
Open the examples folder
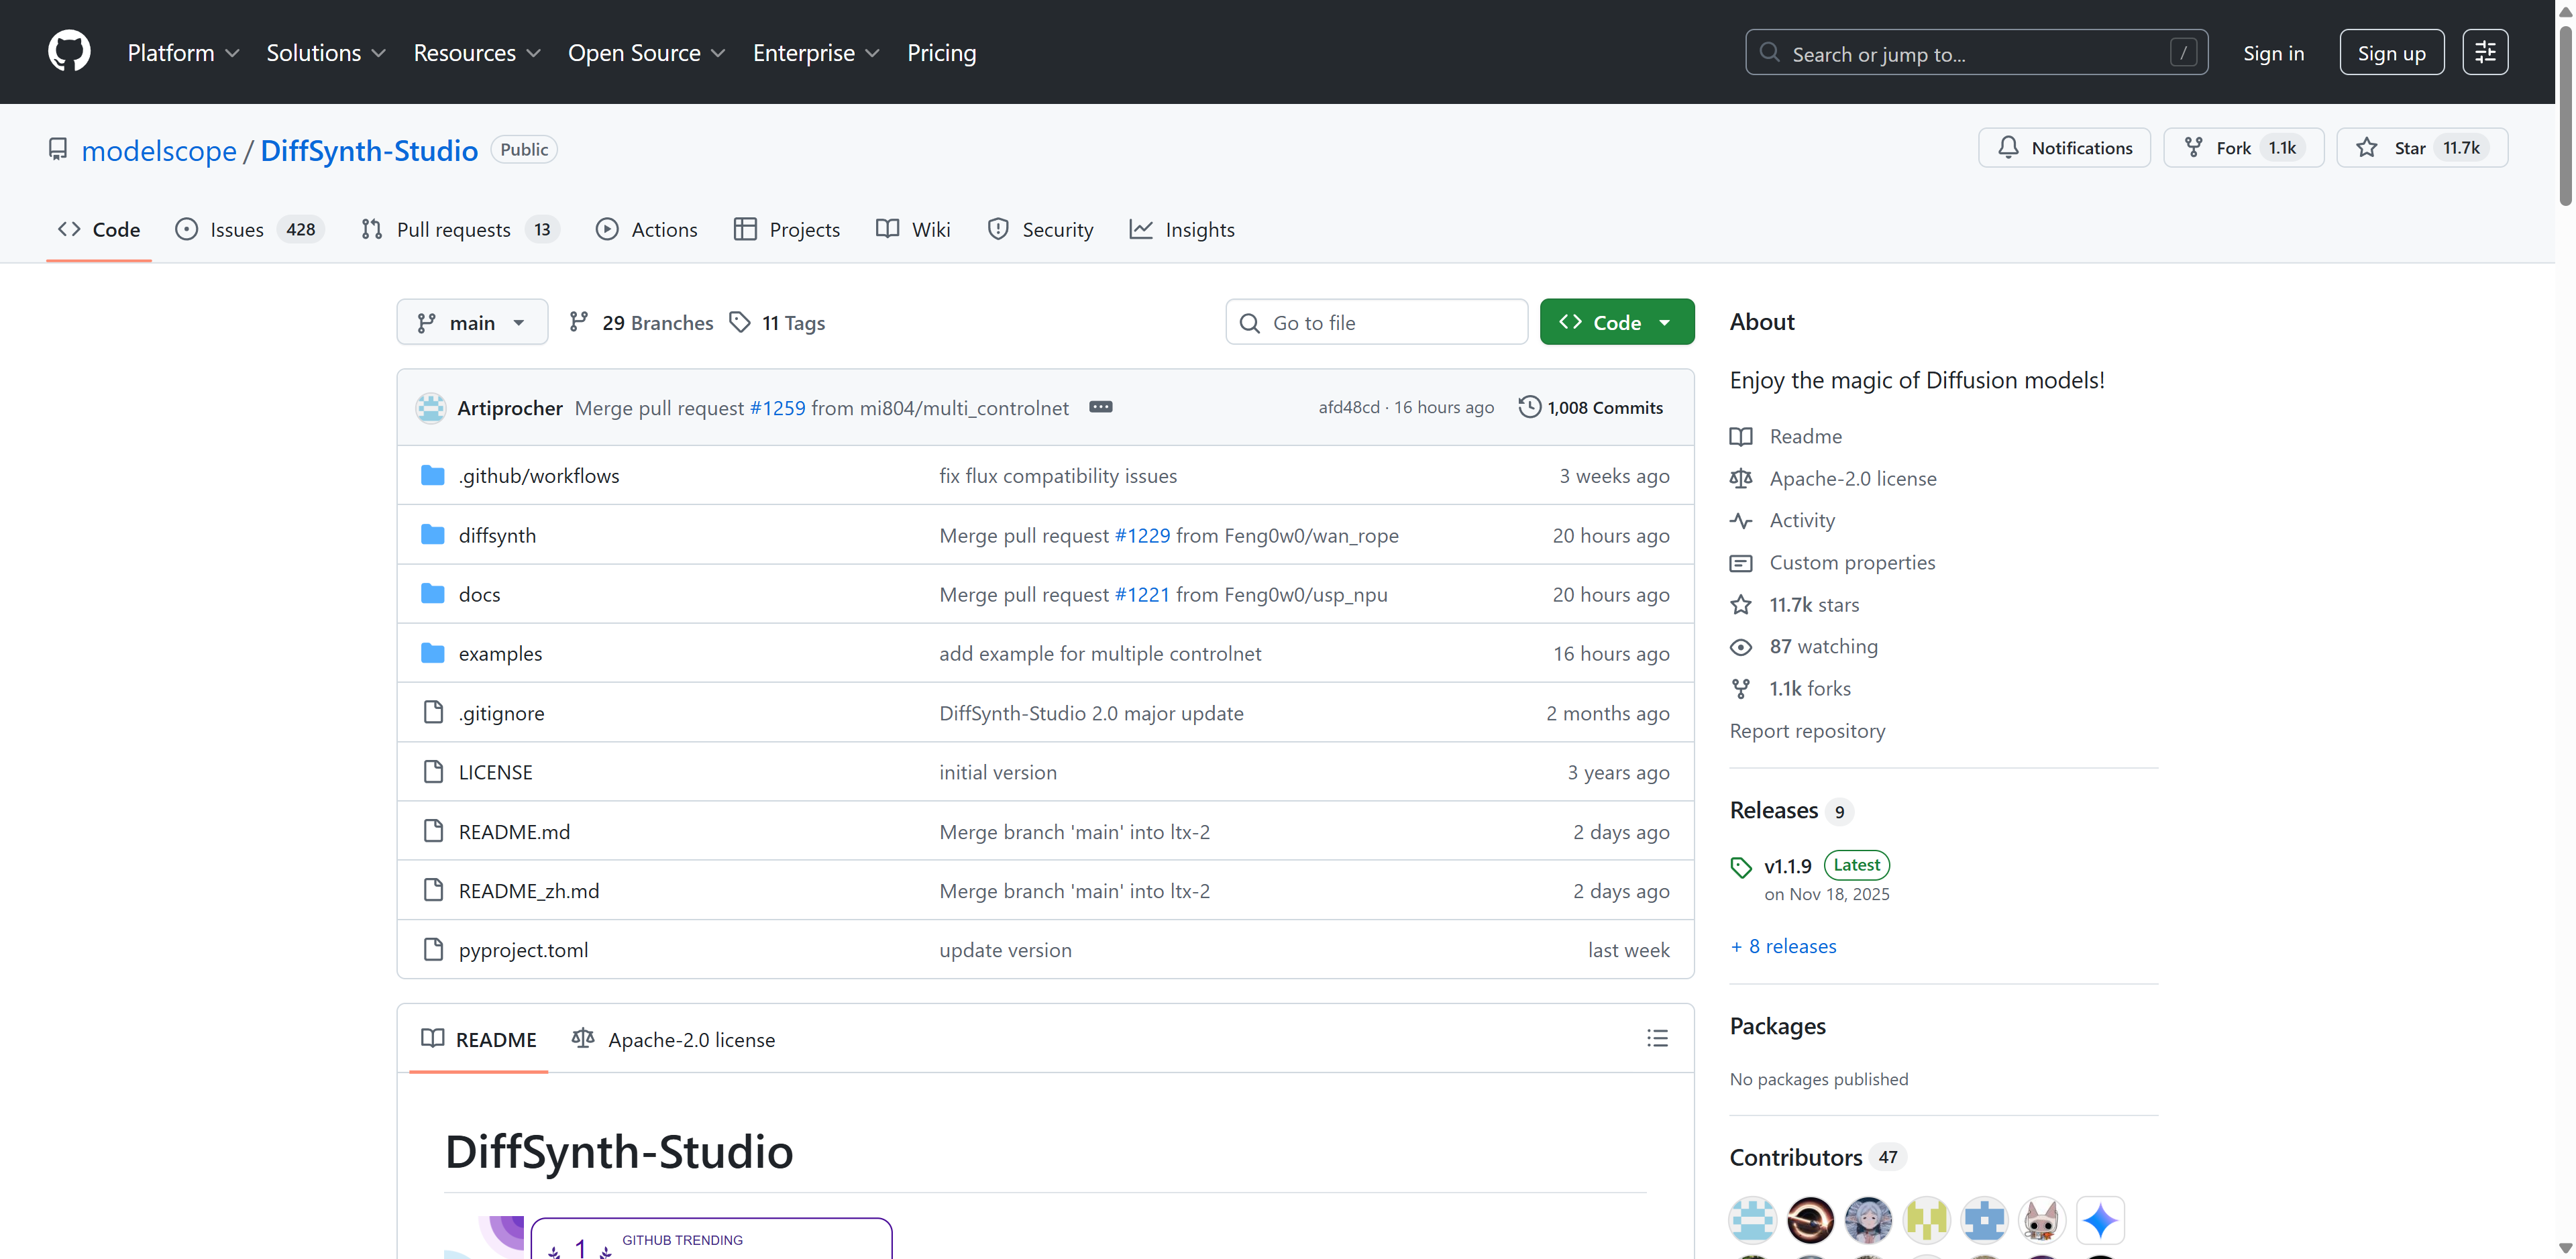(500, 653)
